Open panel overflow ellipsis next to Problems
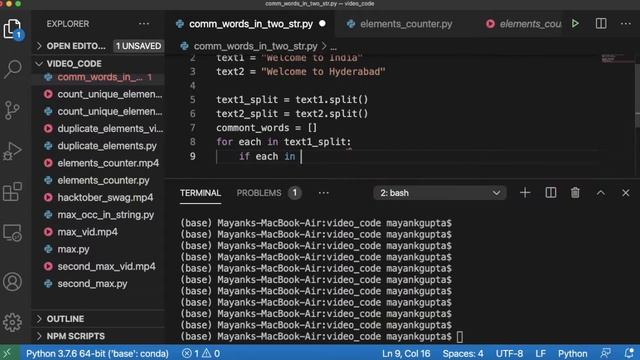Image resolution: width=640 pixels, height=360 pixels. 324,193
